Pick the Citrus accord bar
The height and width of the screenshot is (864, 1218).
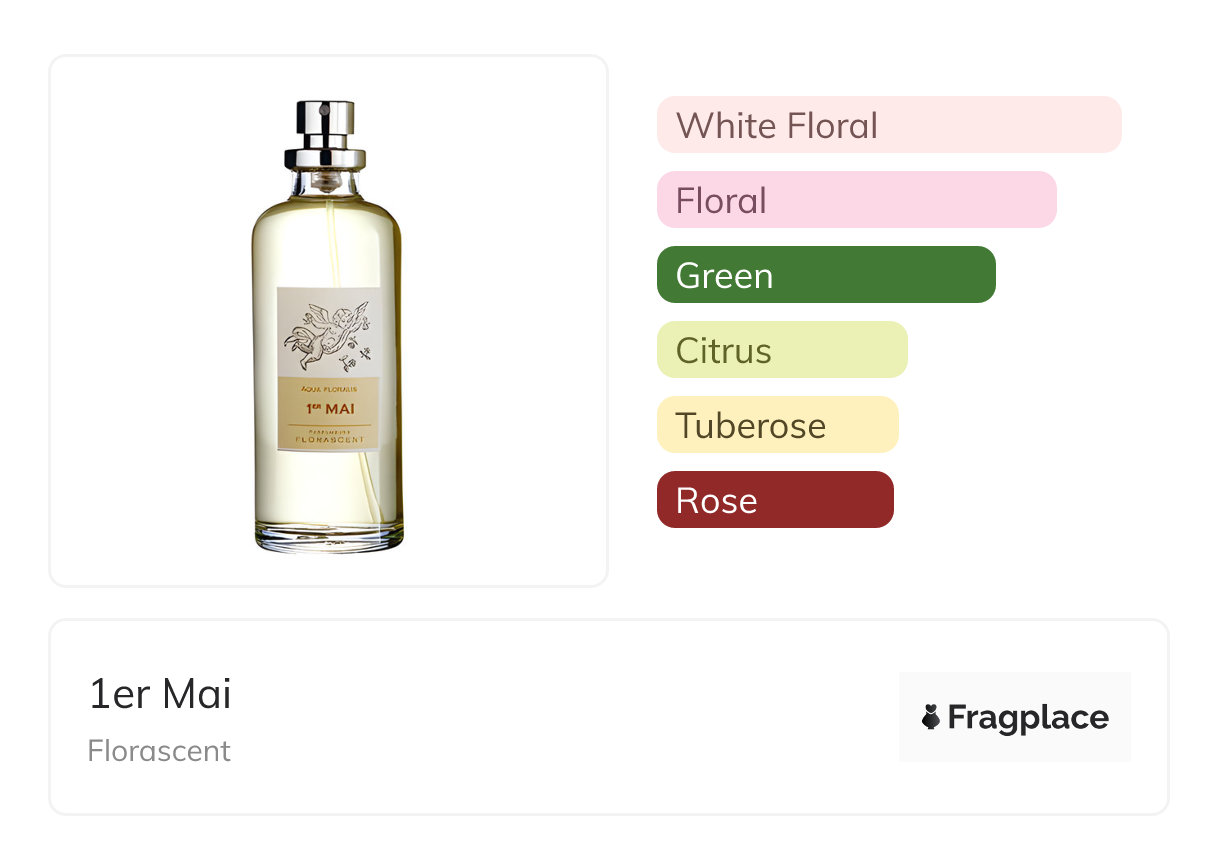pos(781,350)
